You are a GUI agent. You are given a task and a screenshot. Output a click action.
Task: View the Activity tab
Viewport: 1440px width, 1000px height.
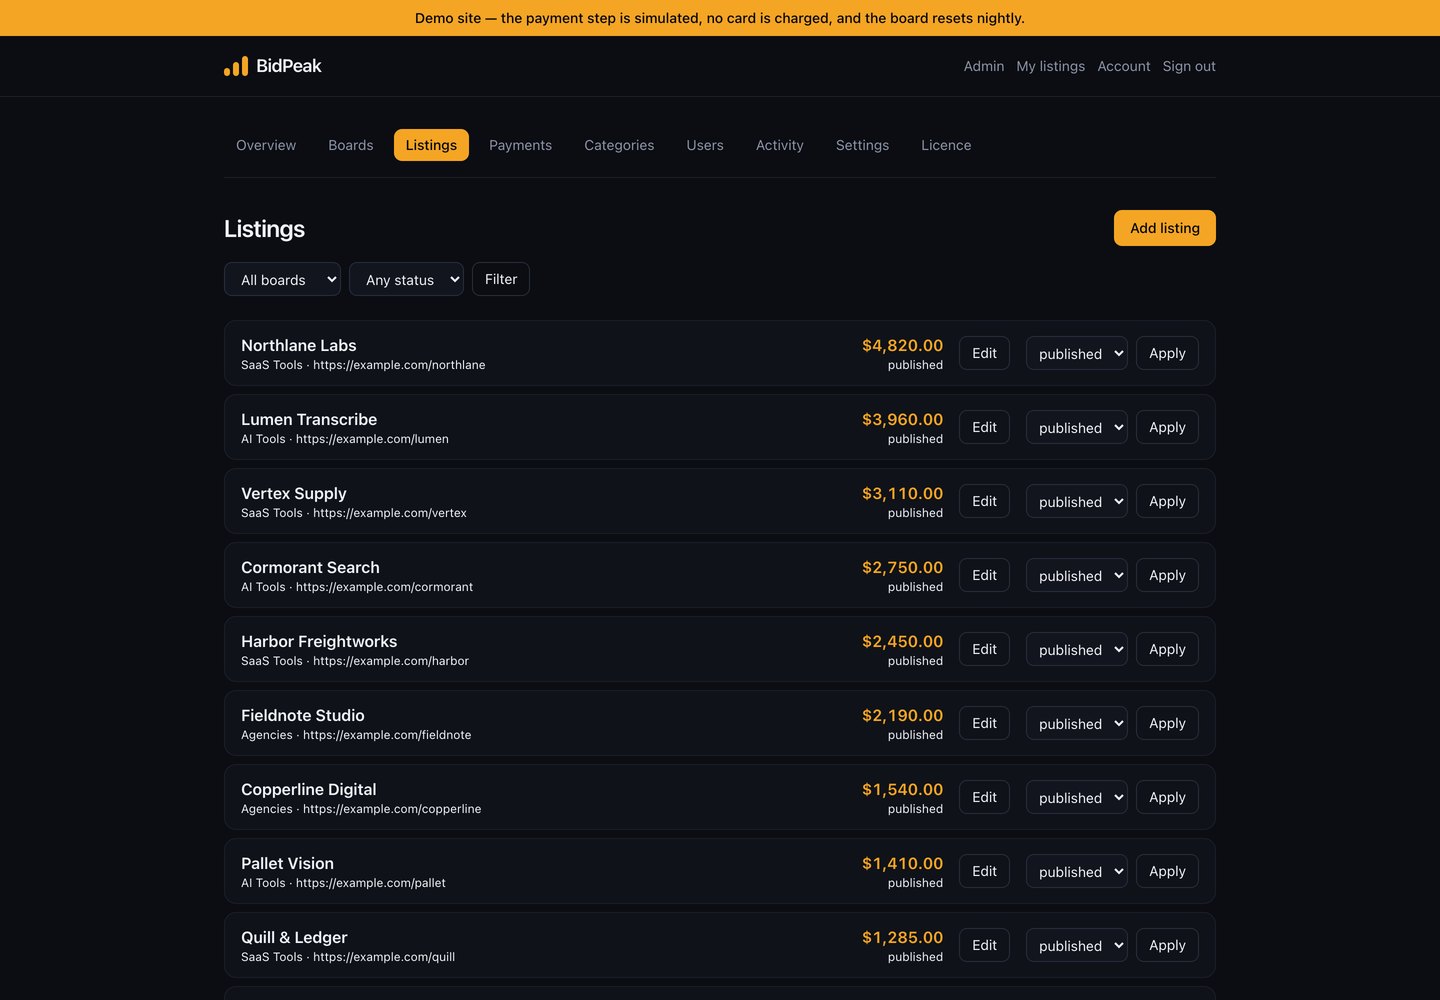(780, 145)
